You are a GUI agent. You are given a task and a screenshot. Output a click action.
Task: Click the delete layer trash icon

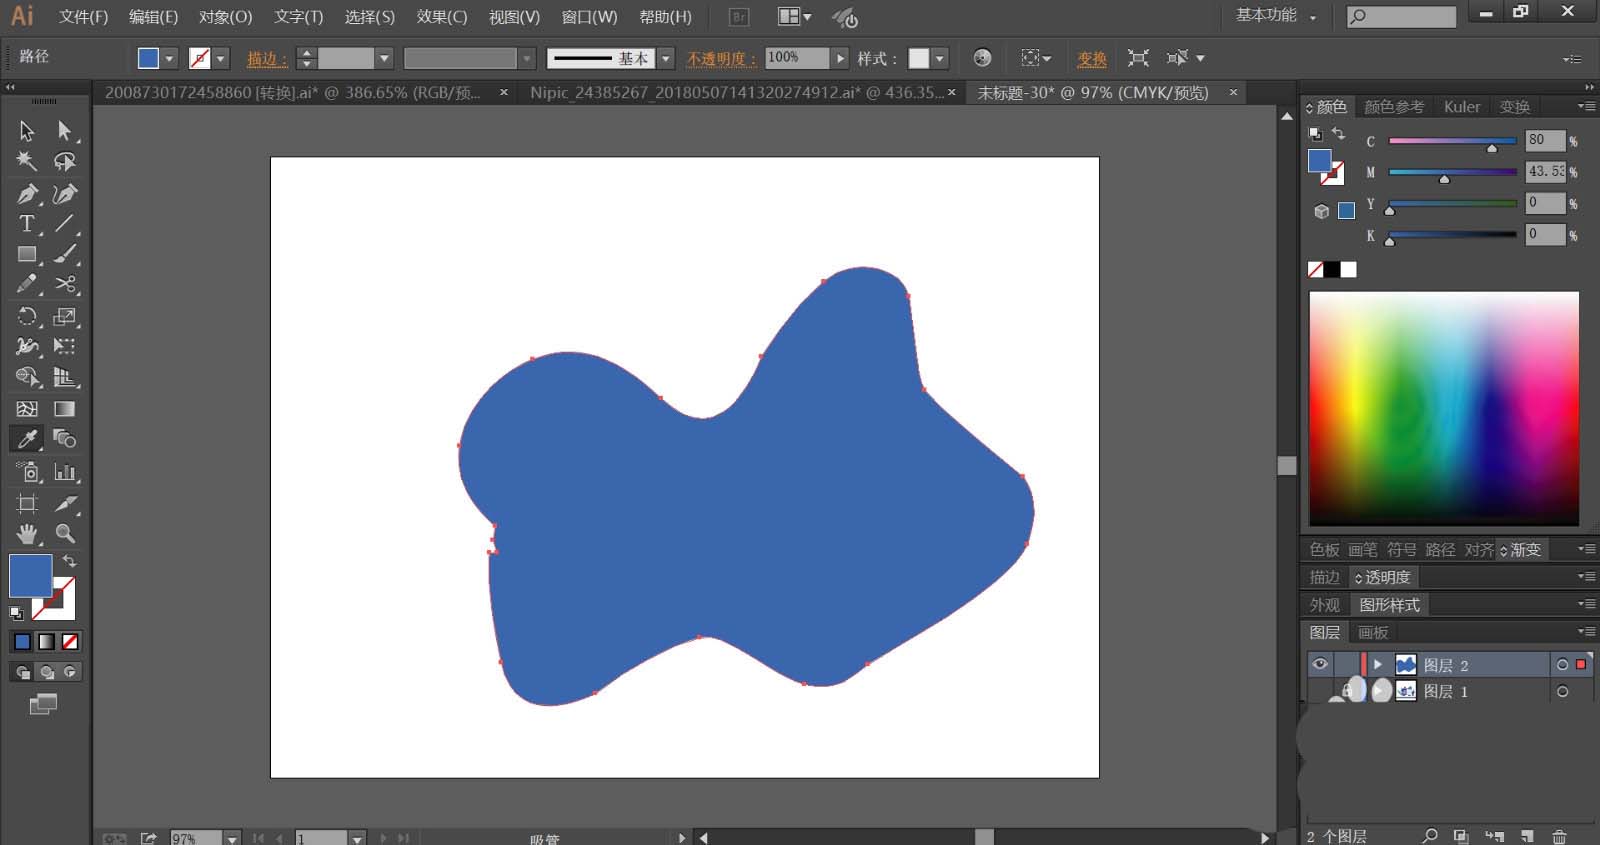click(x=1559, y=836)
